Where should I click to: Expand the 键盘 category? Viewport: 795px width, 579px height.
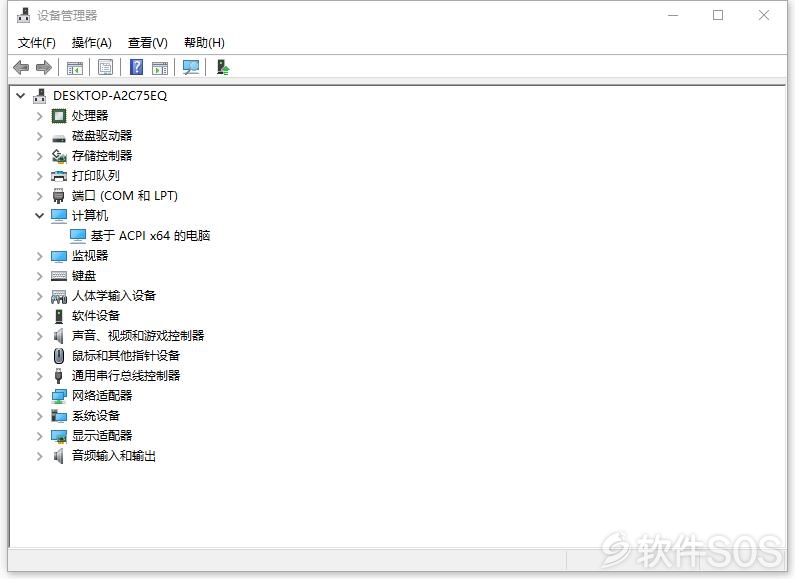click(40, 276)
